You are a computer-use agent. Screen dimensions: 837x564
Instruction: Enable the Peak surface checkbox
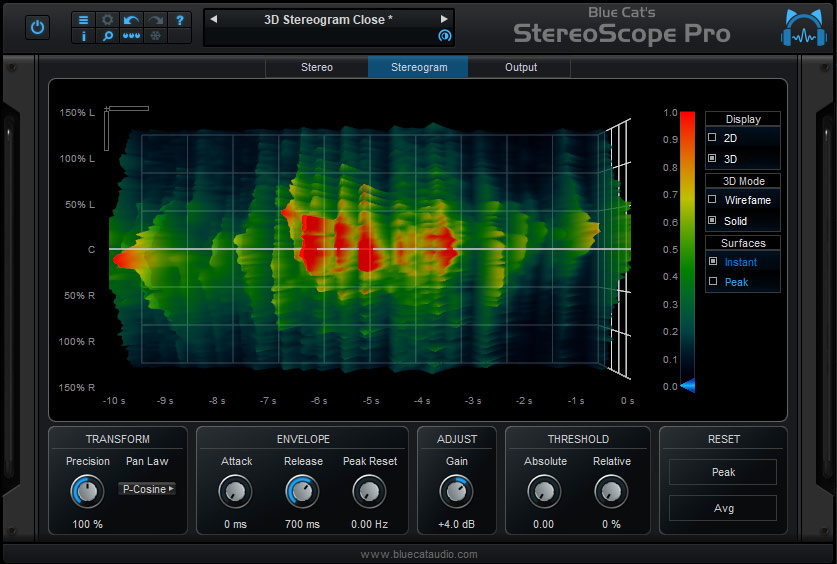pos(712,282)
